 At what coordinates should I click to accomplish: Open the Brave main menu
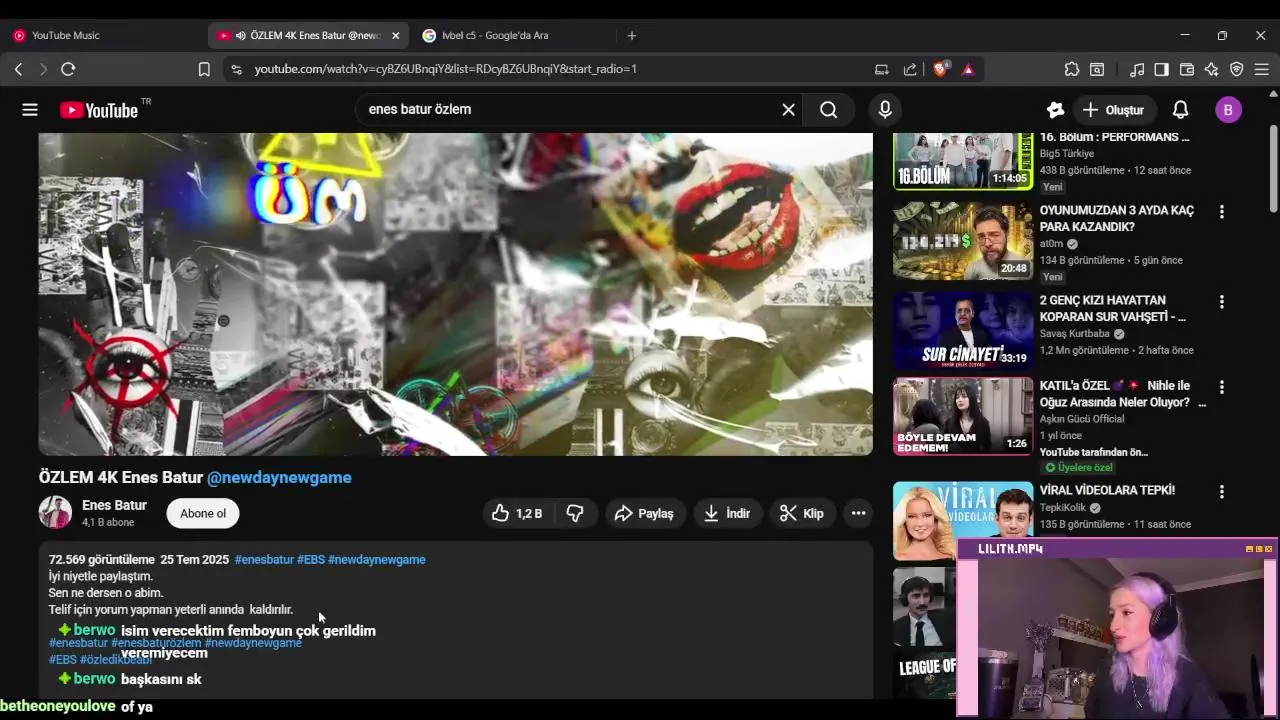1262,69
